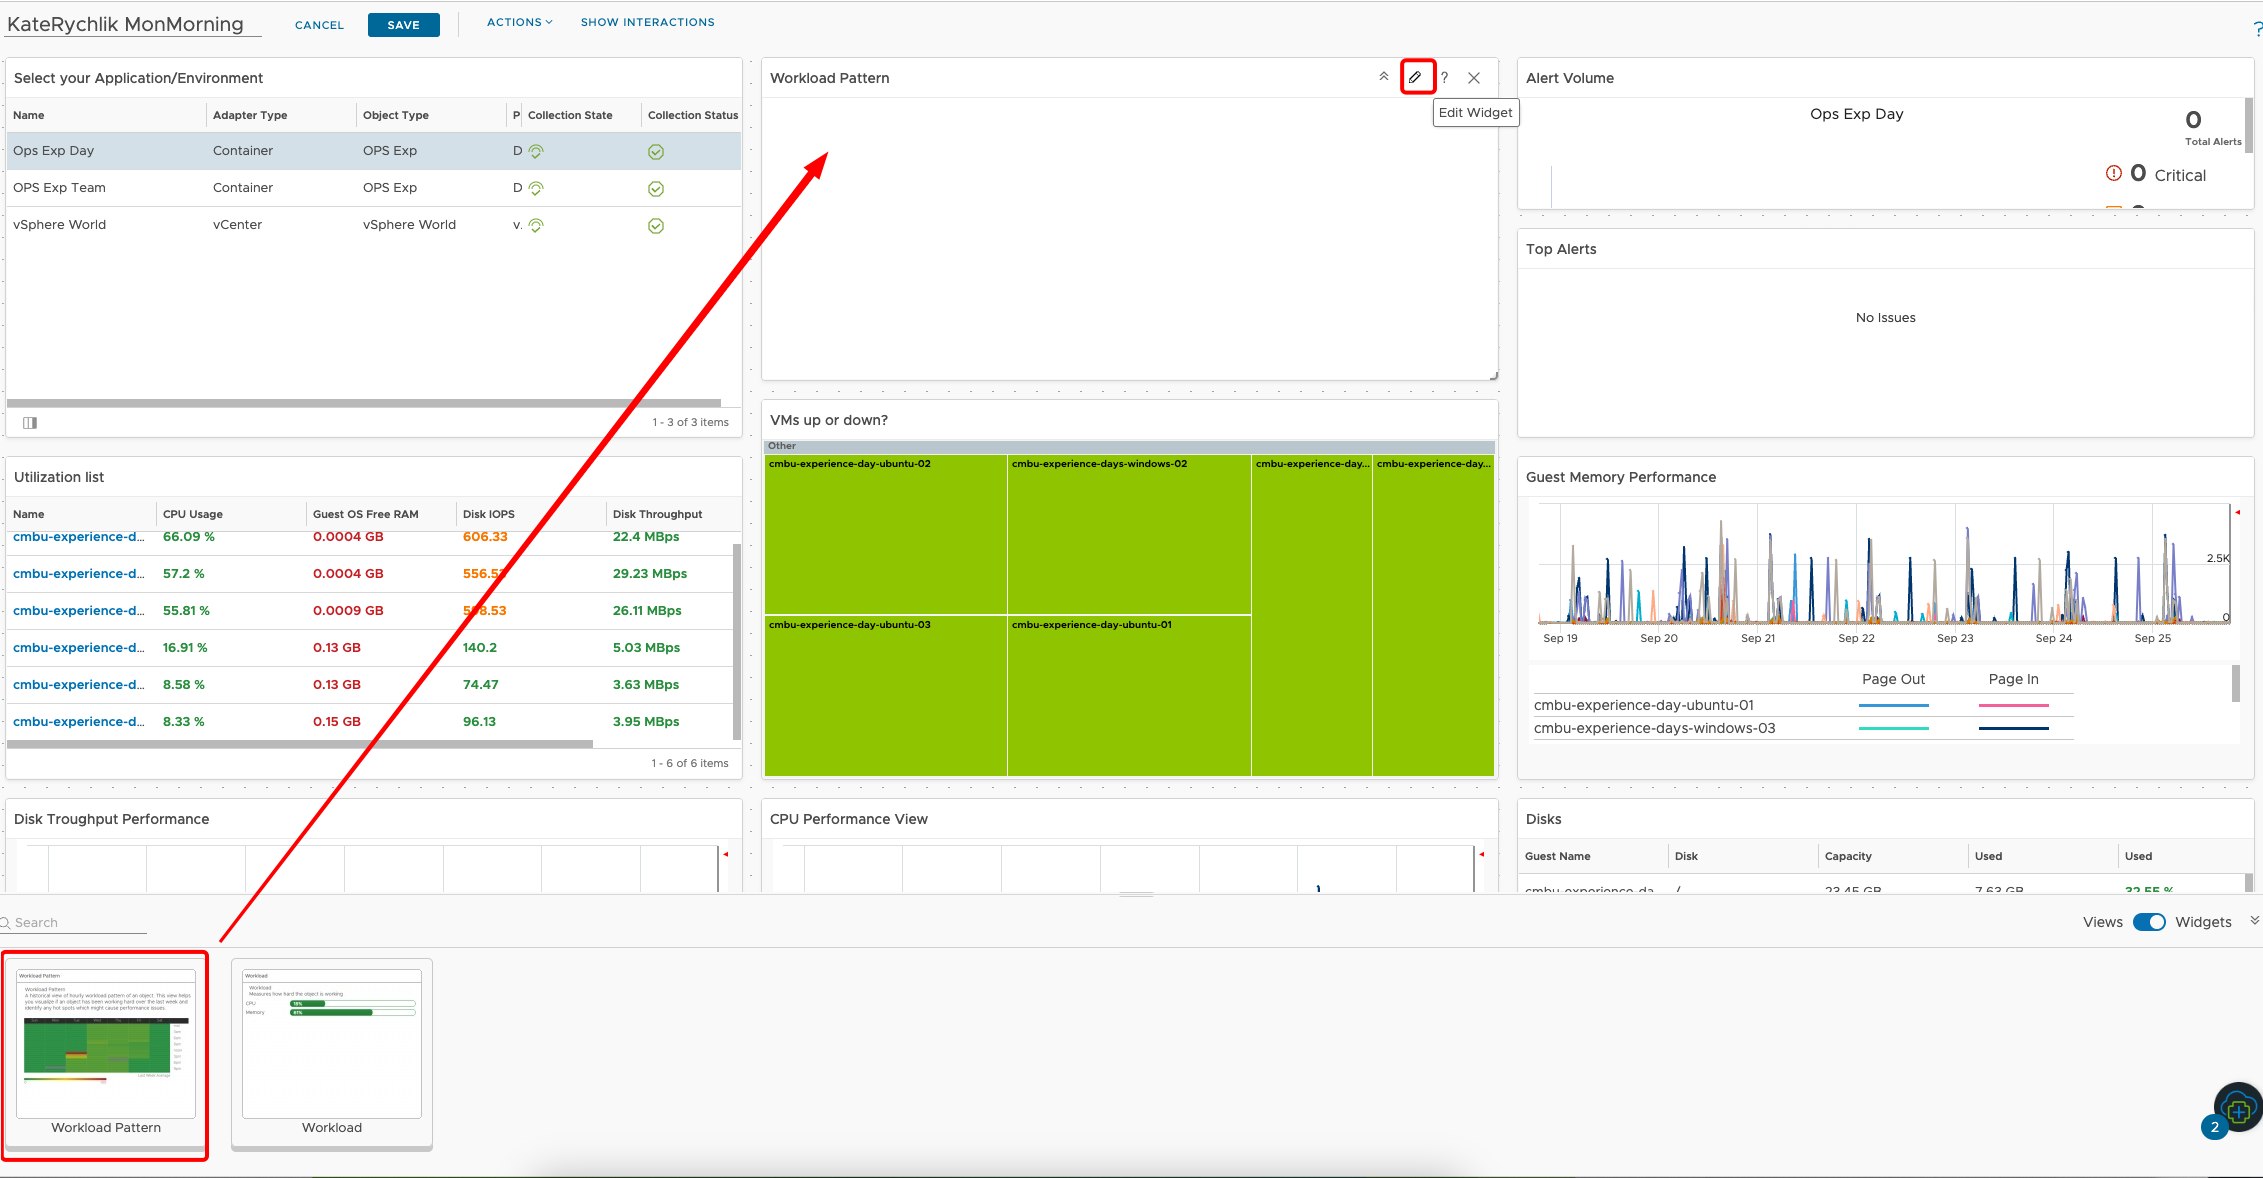Open the ACTIONS dropdown
Image resolution: width=2263 pixels, height=1178 pixels.
(519, 21)
